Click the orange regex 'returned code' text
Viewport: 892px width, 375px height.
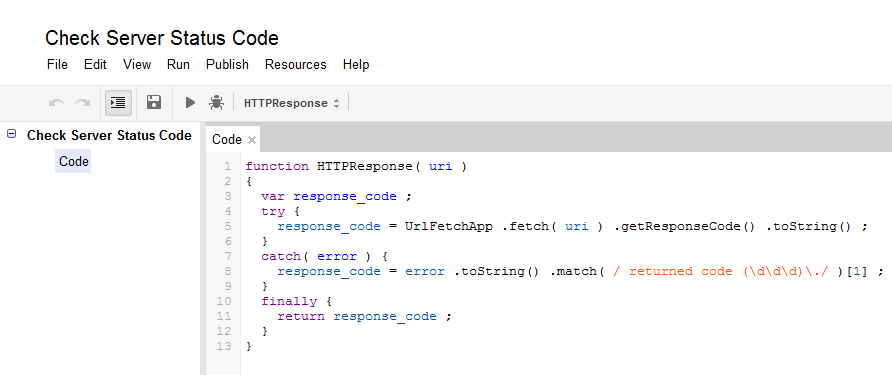click(681, 271)
